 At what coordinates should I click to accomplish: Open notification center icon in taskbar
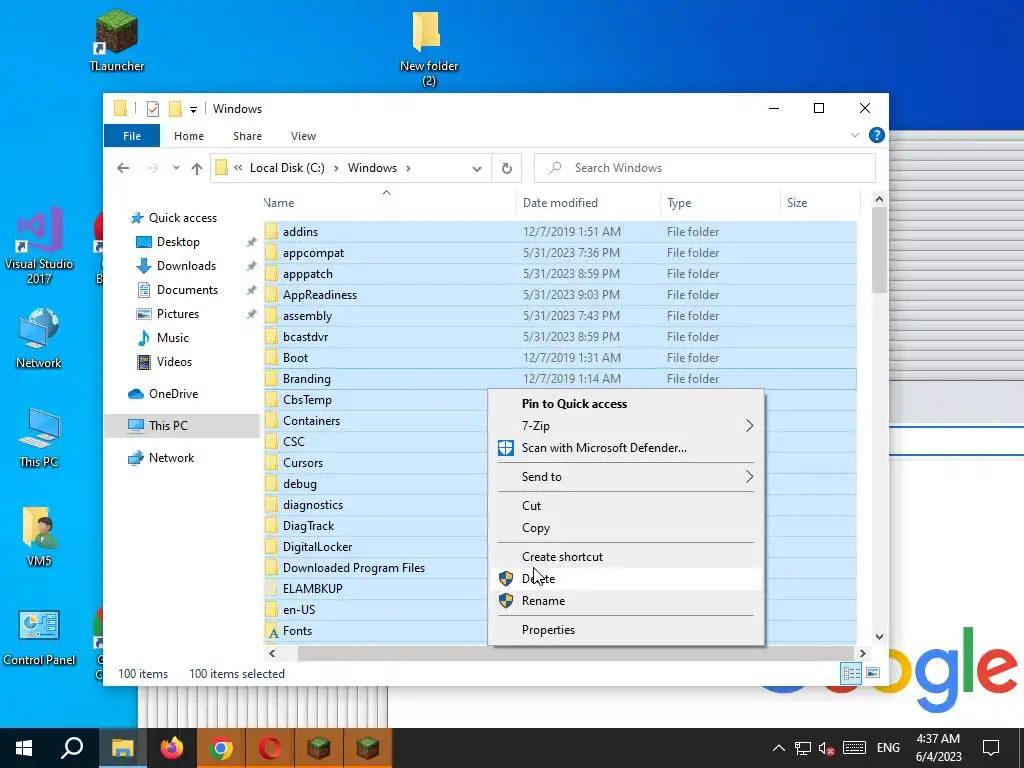point(991,748)
